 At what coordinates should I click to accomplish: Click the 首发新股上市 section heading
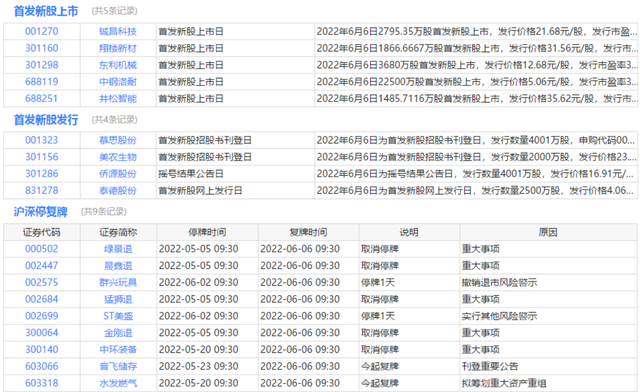click(46, 11)
